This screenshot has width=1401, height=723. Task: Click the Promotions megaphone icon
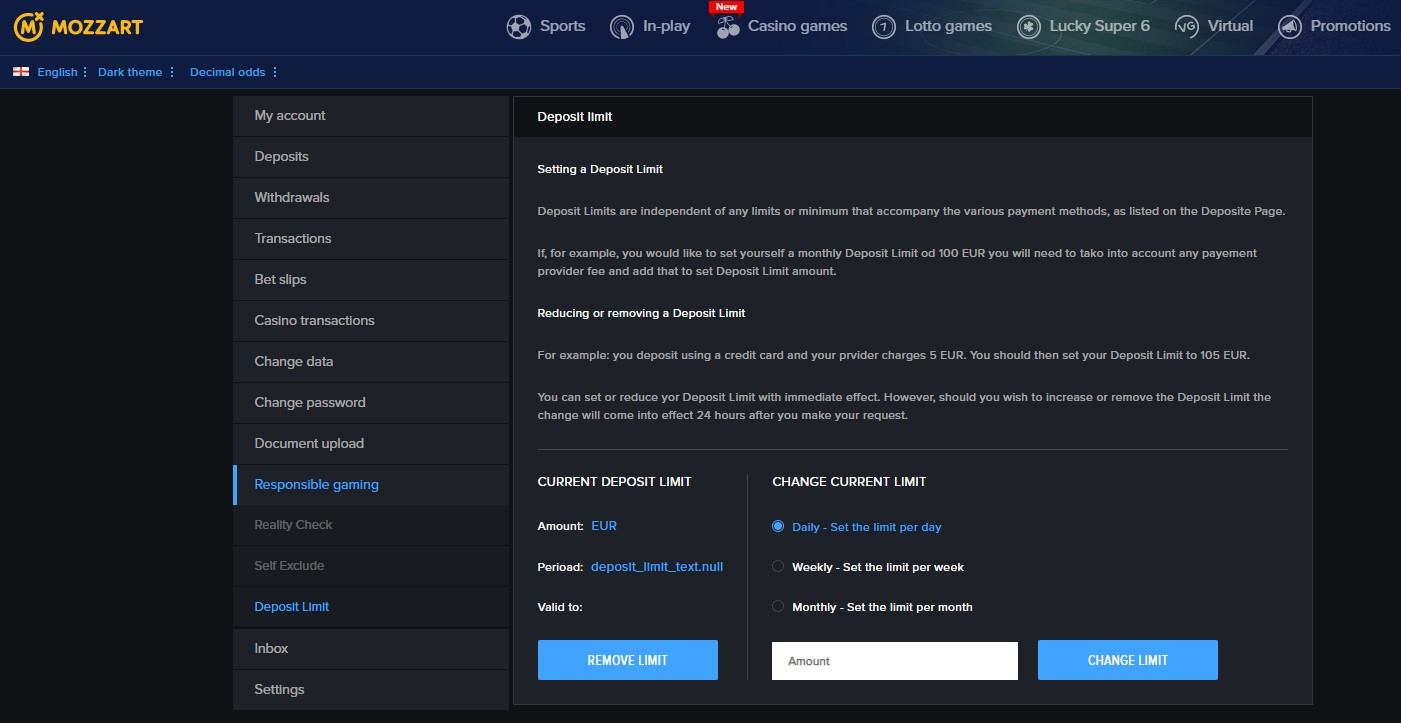pos(1290,27)
